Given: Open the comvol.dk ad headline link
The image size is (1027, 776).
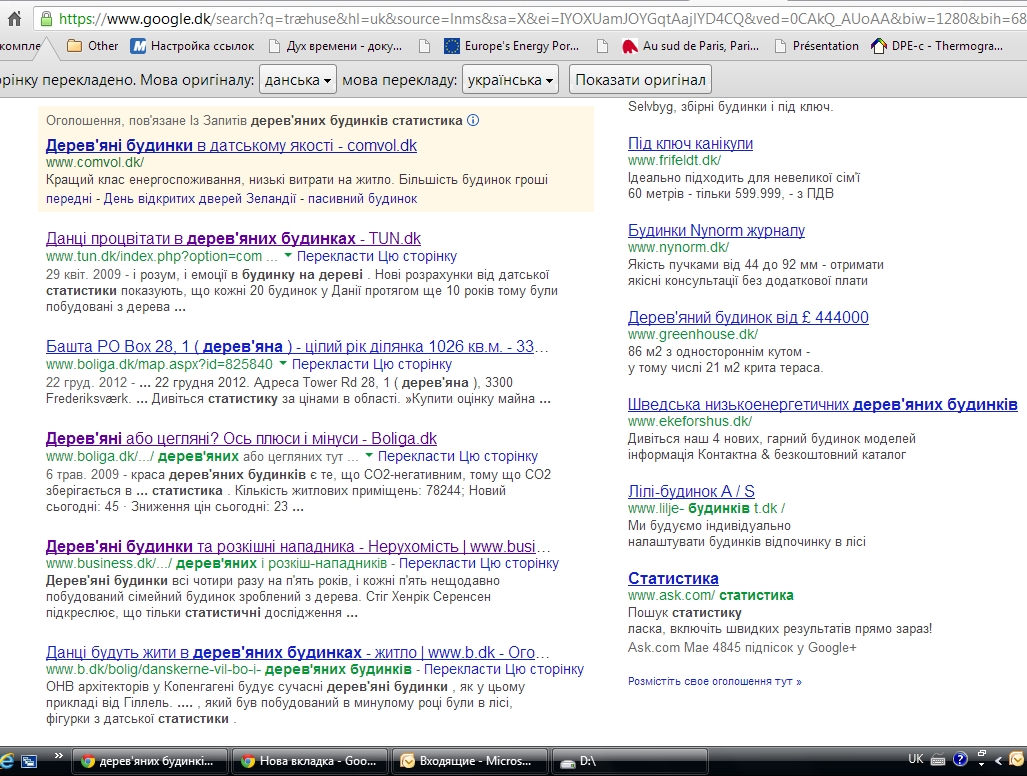Looking at the screenshot, I should pos(231,145).
